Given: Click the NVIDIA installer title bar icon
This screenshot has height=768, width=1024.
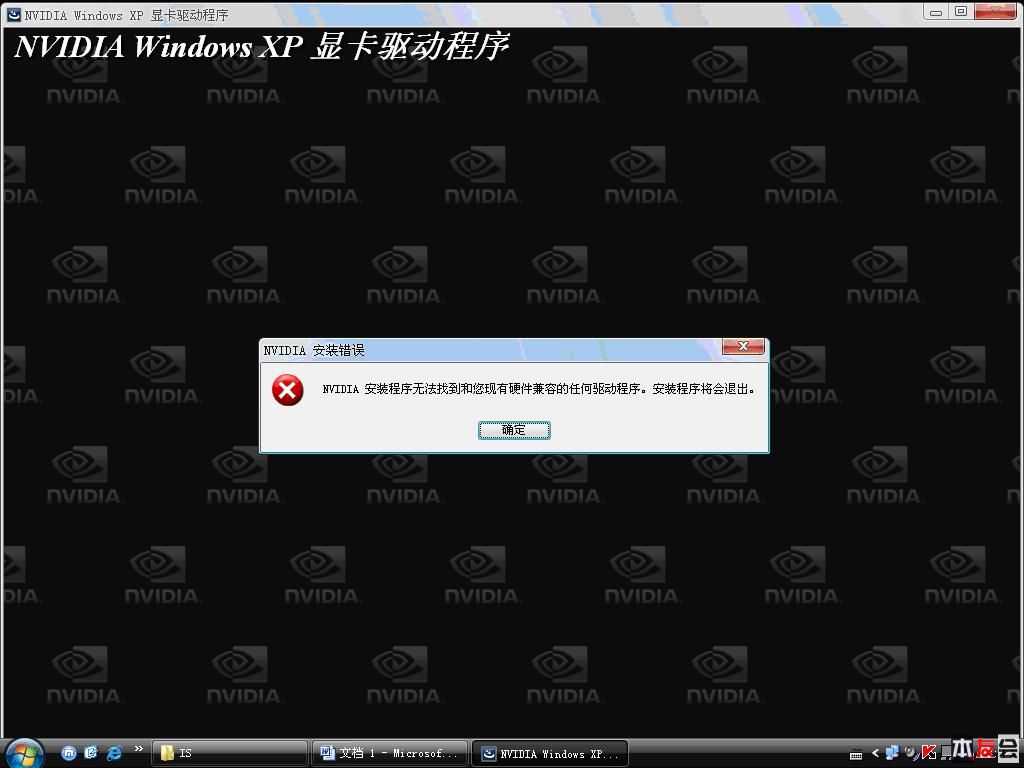Looking at the screenshot, I should pyautogui.click(x=14, y=14).
